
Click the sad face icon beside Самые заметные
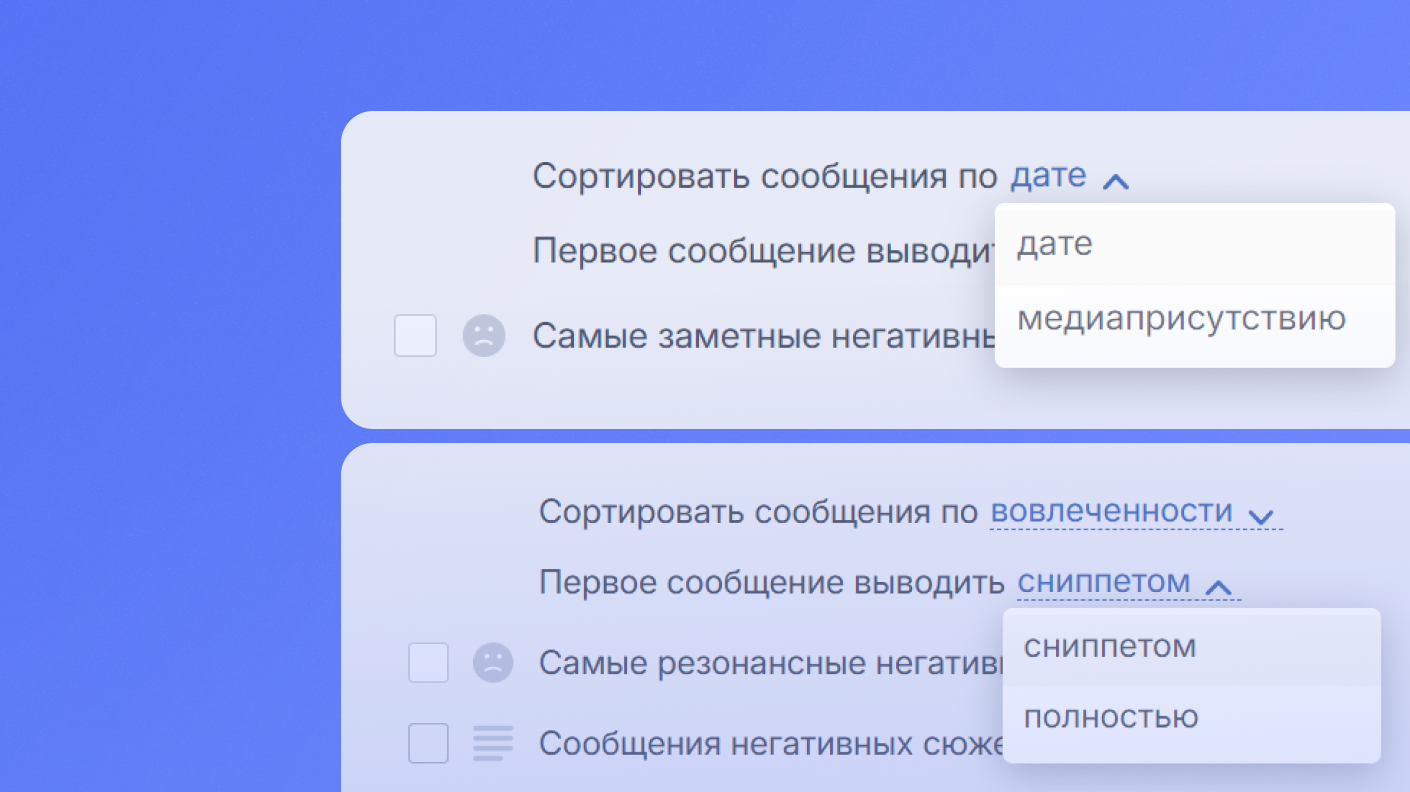pos(484,336)
